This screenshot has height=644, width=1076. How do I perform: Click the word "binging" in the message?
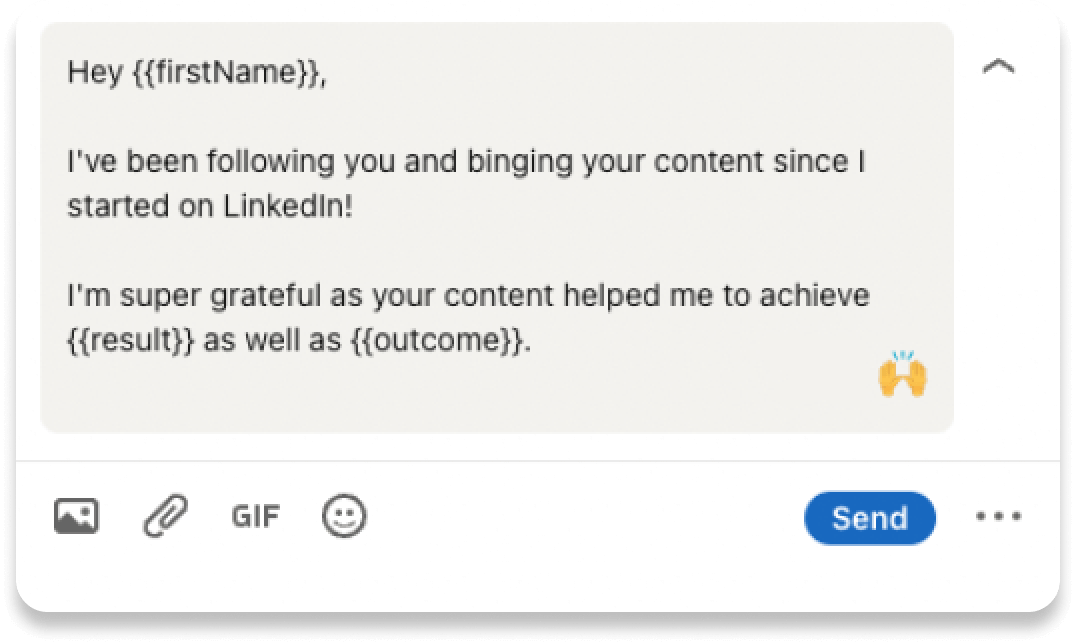[480, 161]
